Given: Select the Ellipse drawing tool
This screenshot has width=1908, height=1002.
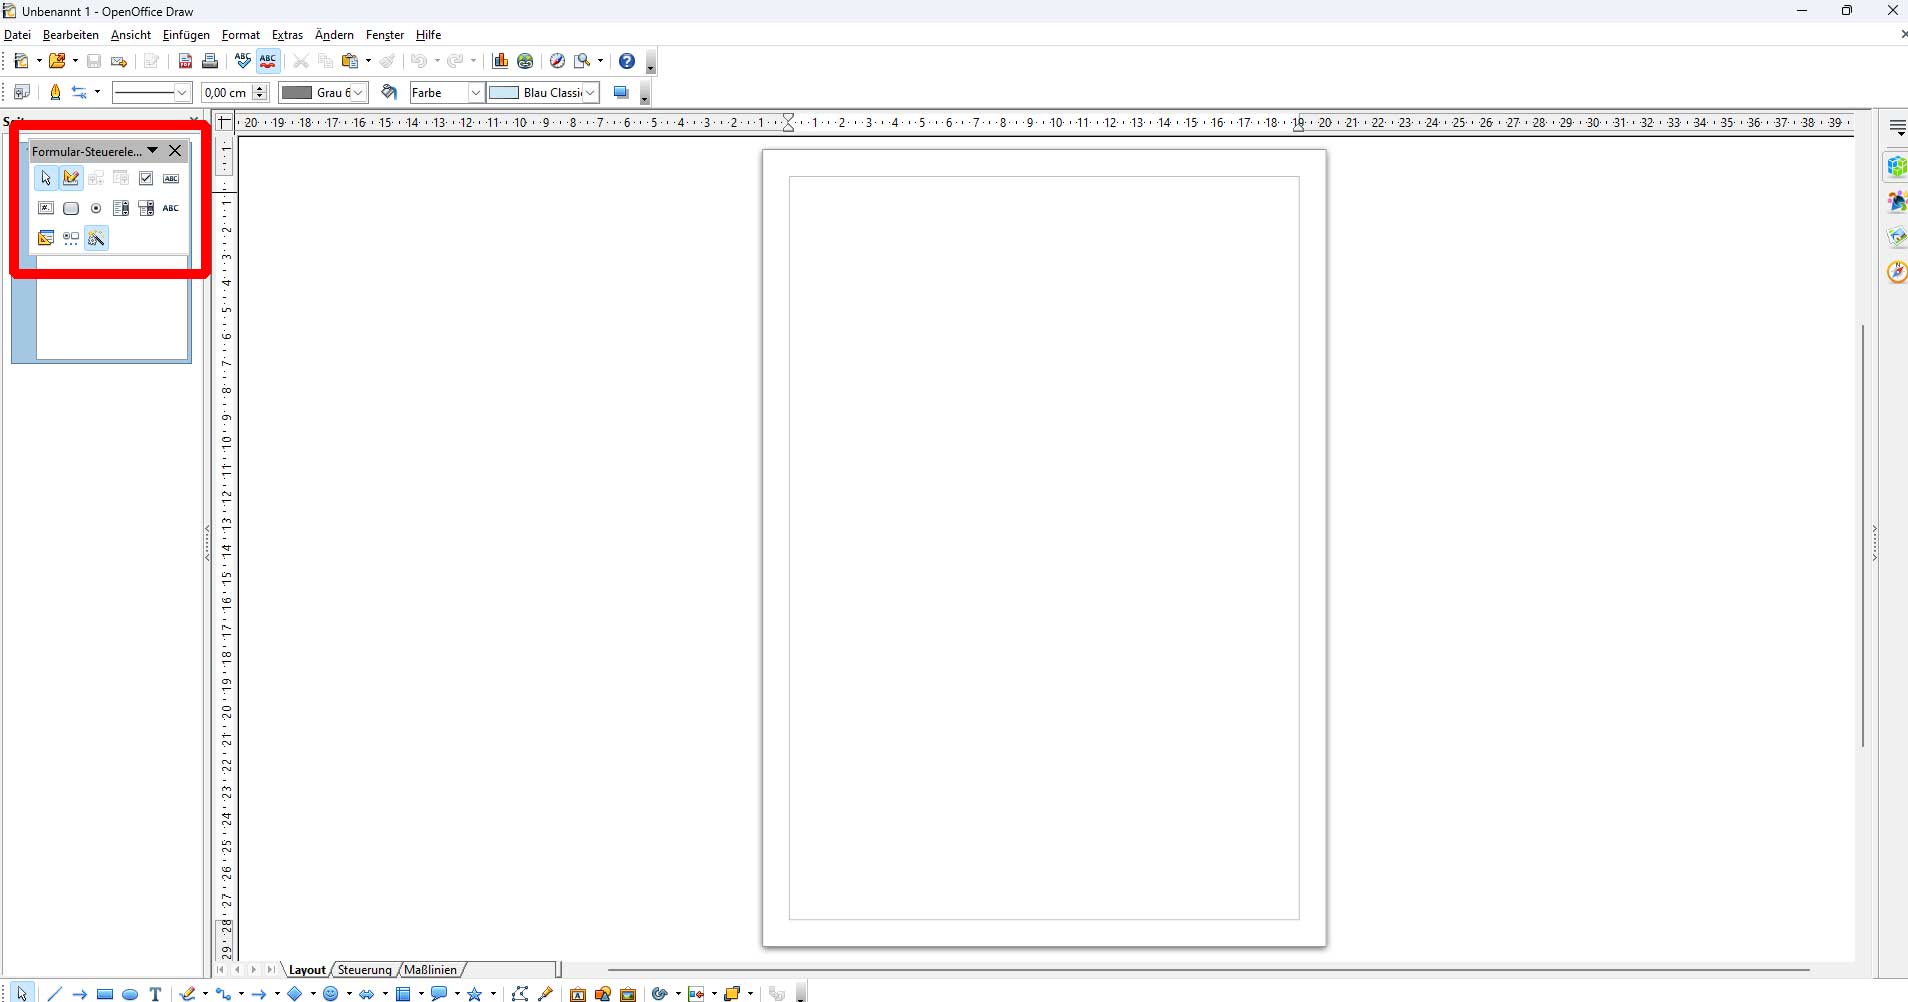Looking at the screenshot, I should [130, 993].
